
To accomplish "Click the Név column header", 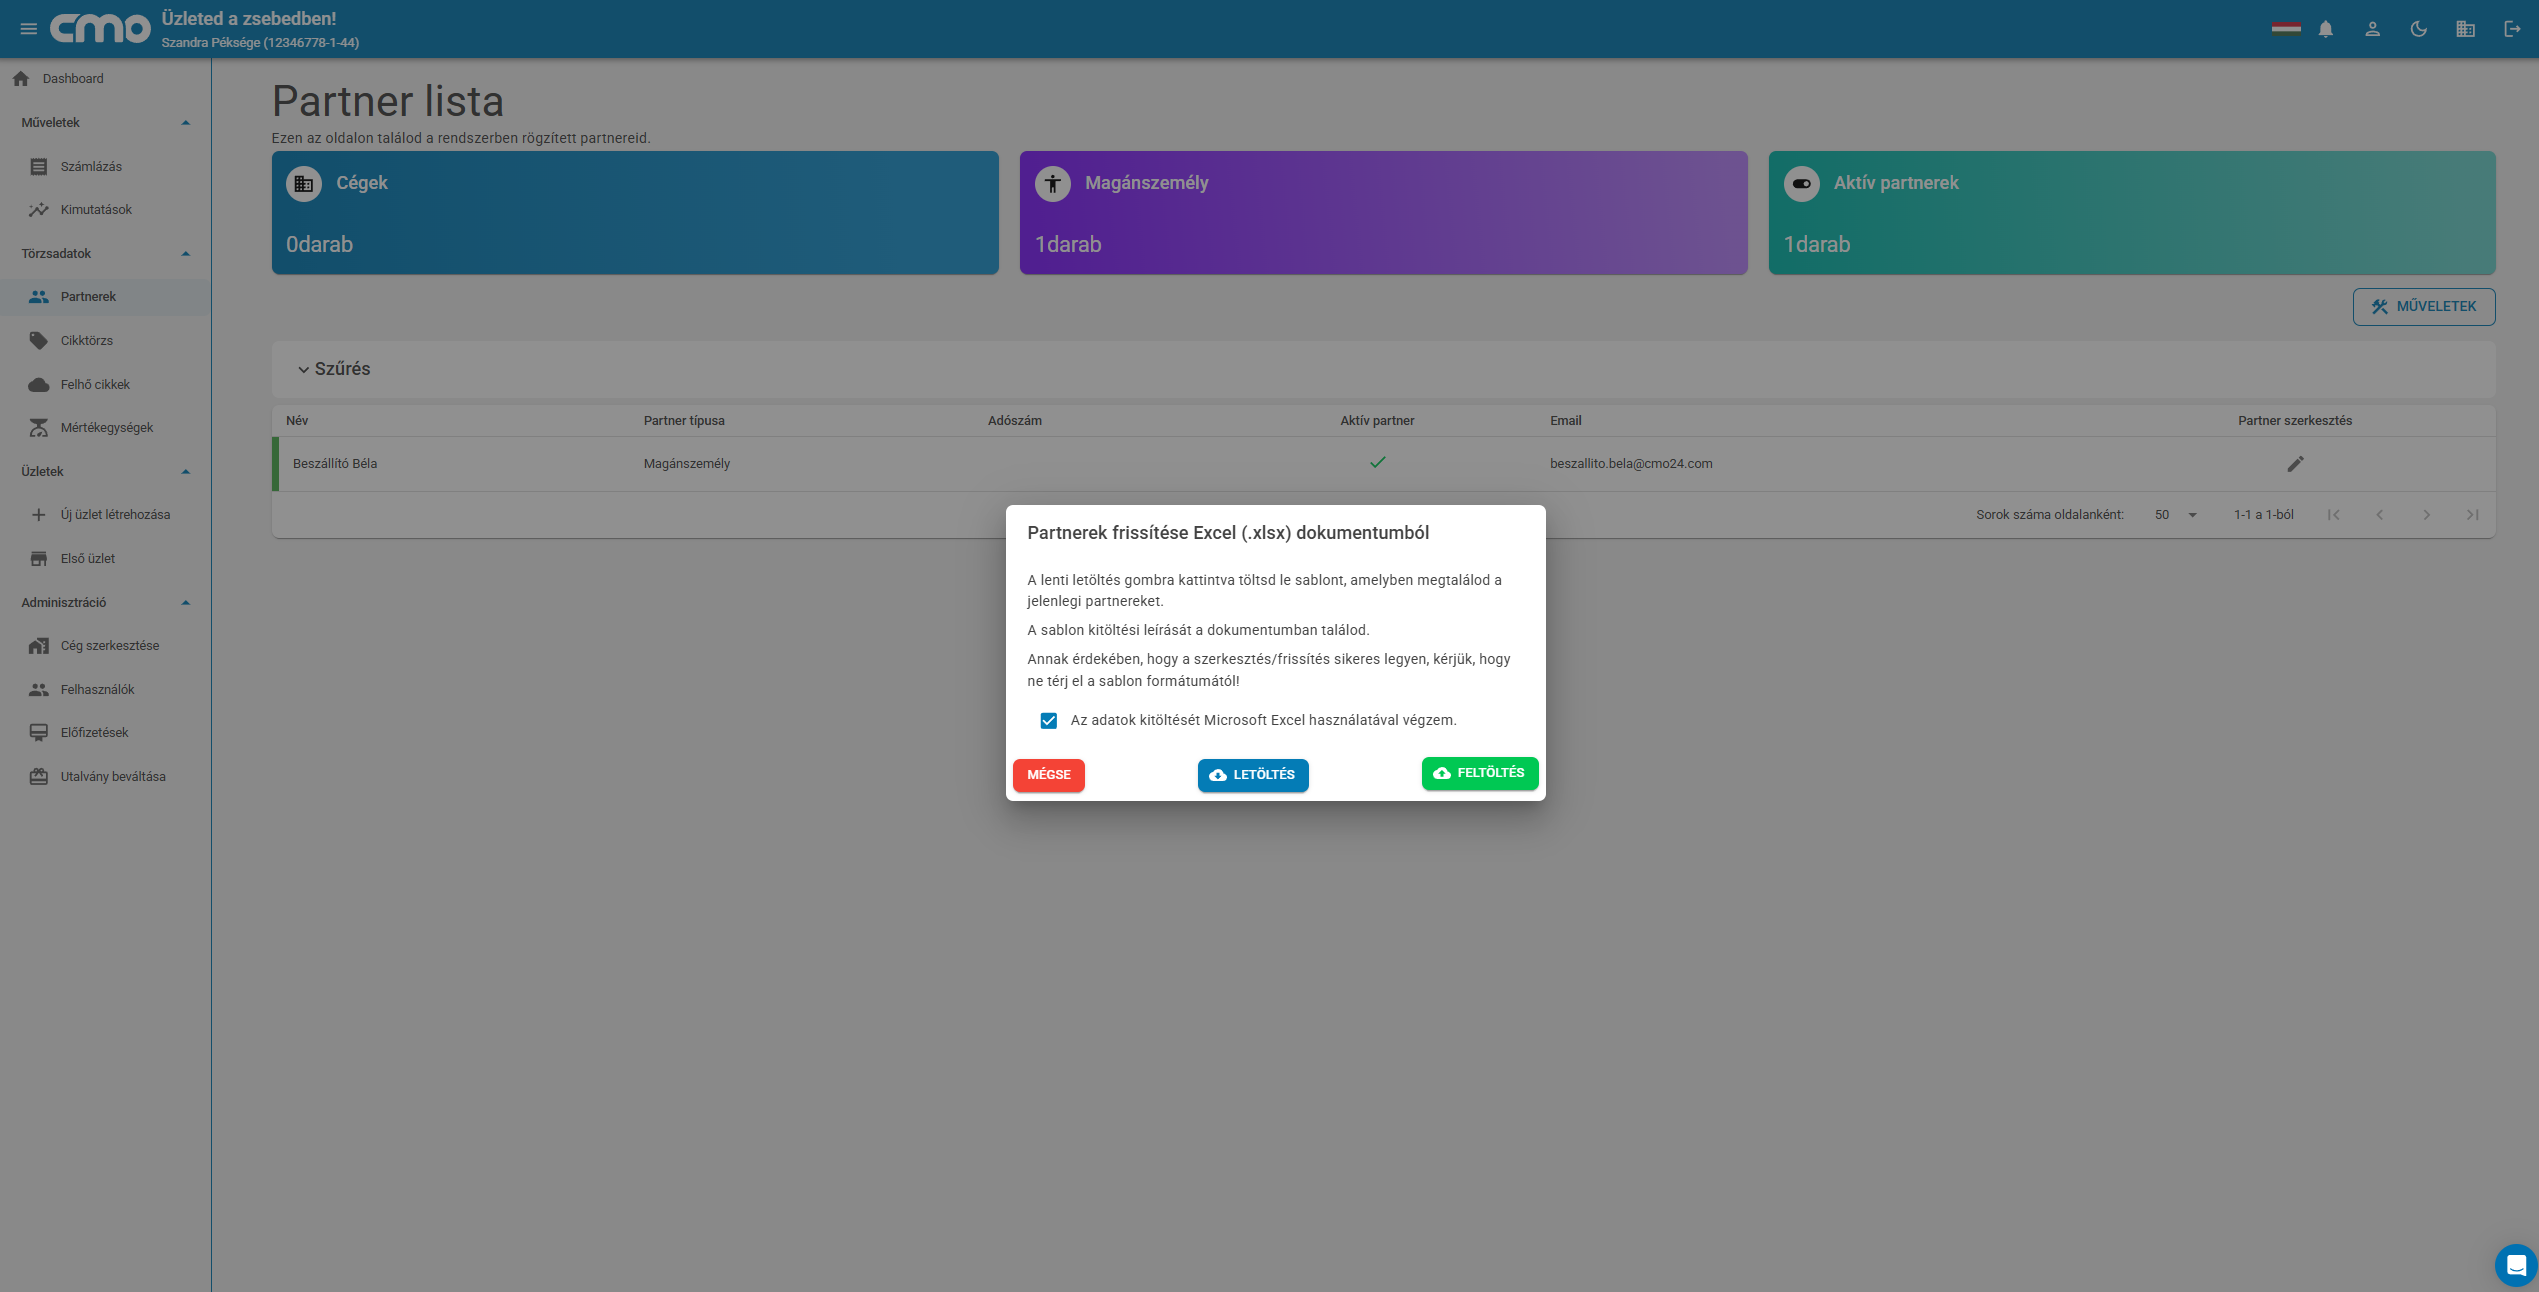I will pos(297,421).
